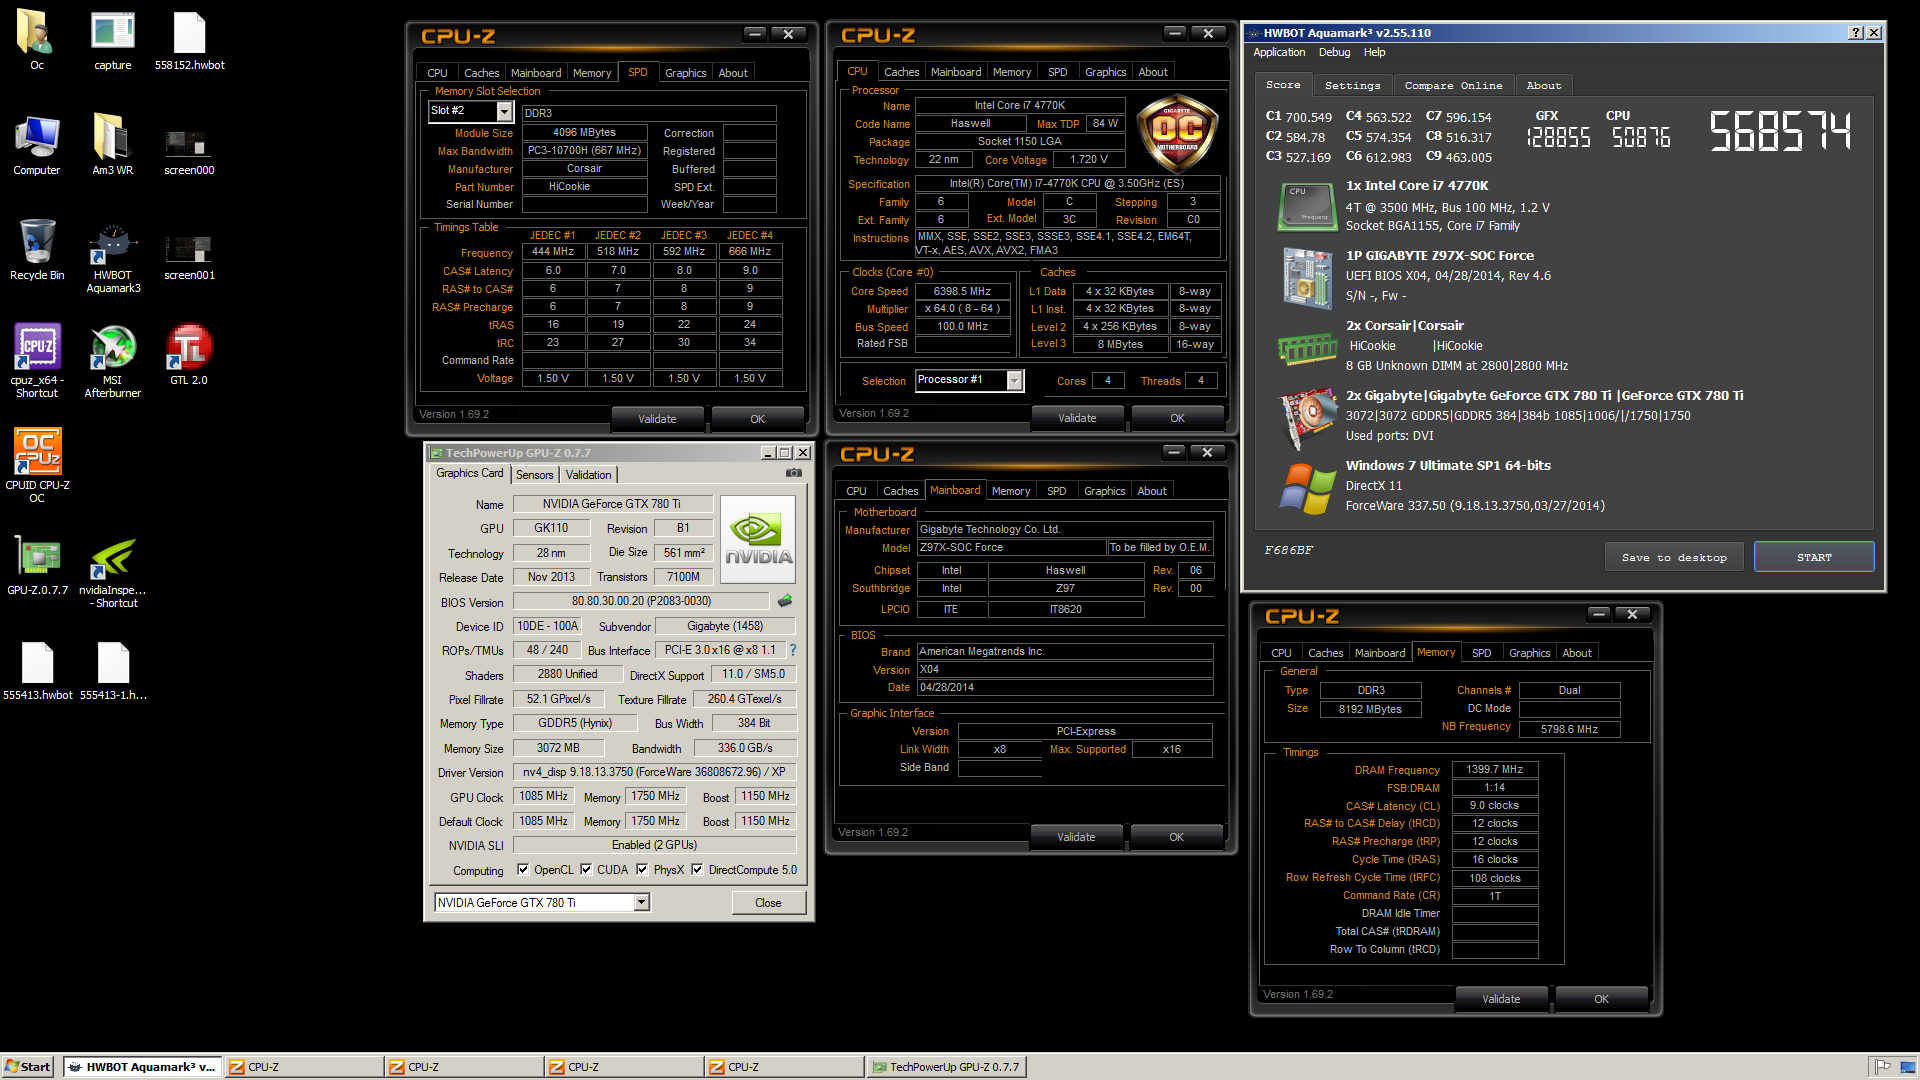Open the Am3 WR folder icon
The image size is (1920, 1080).
(113, 145)
